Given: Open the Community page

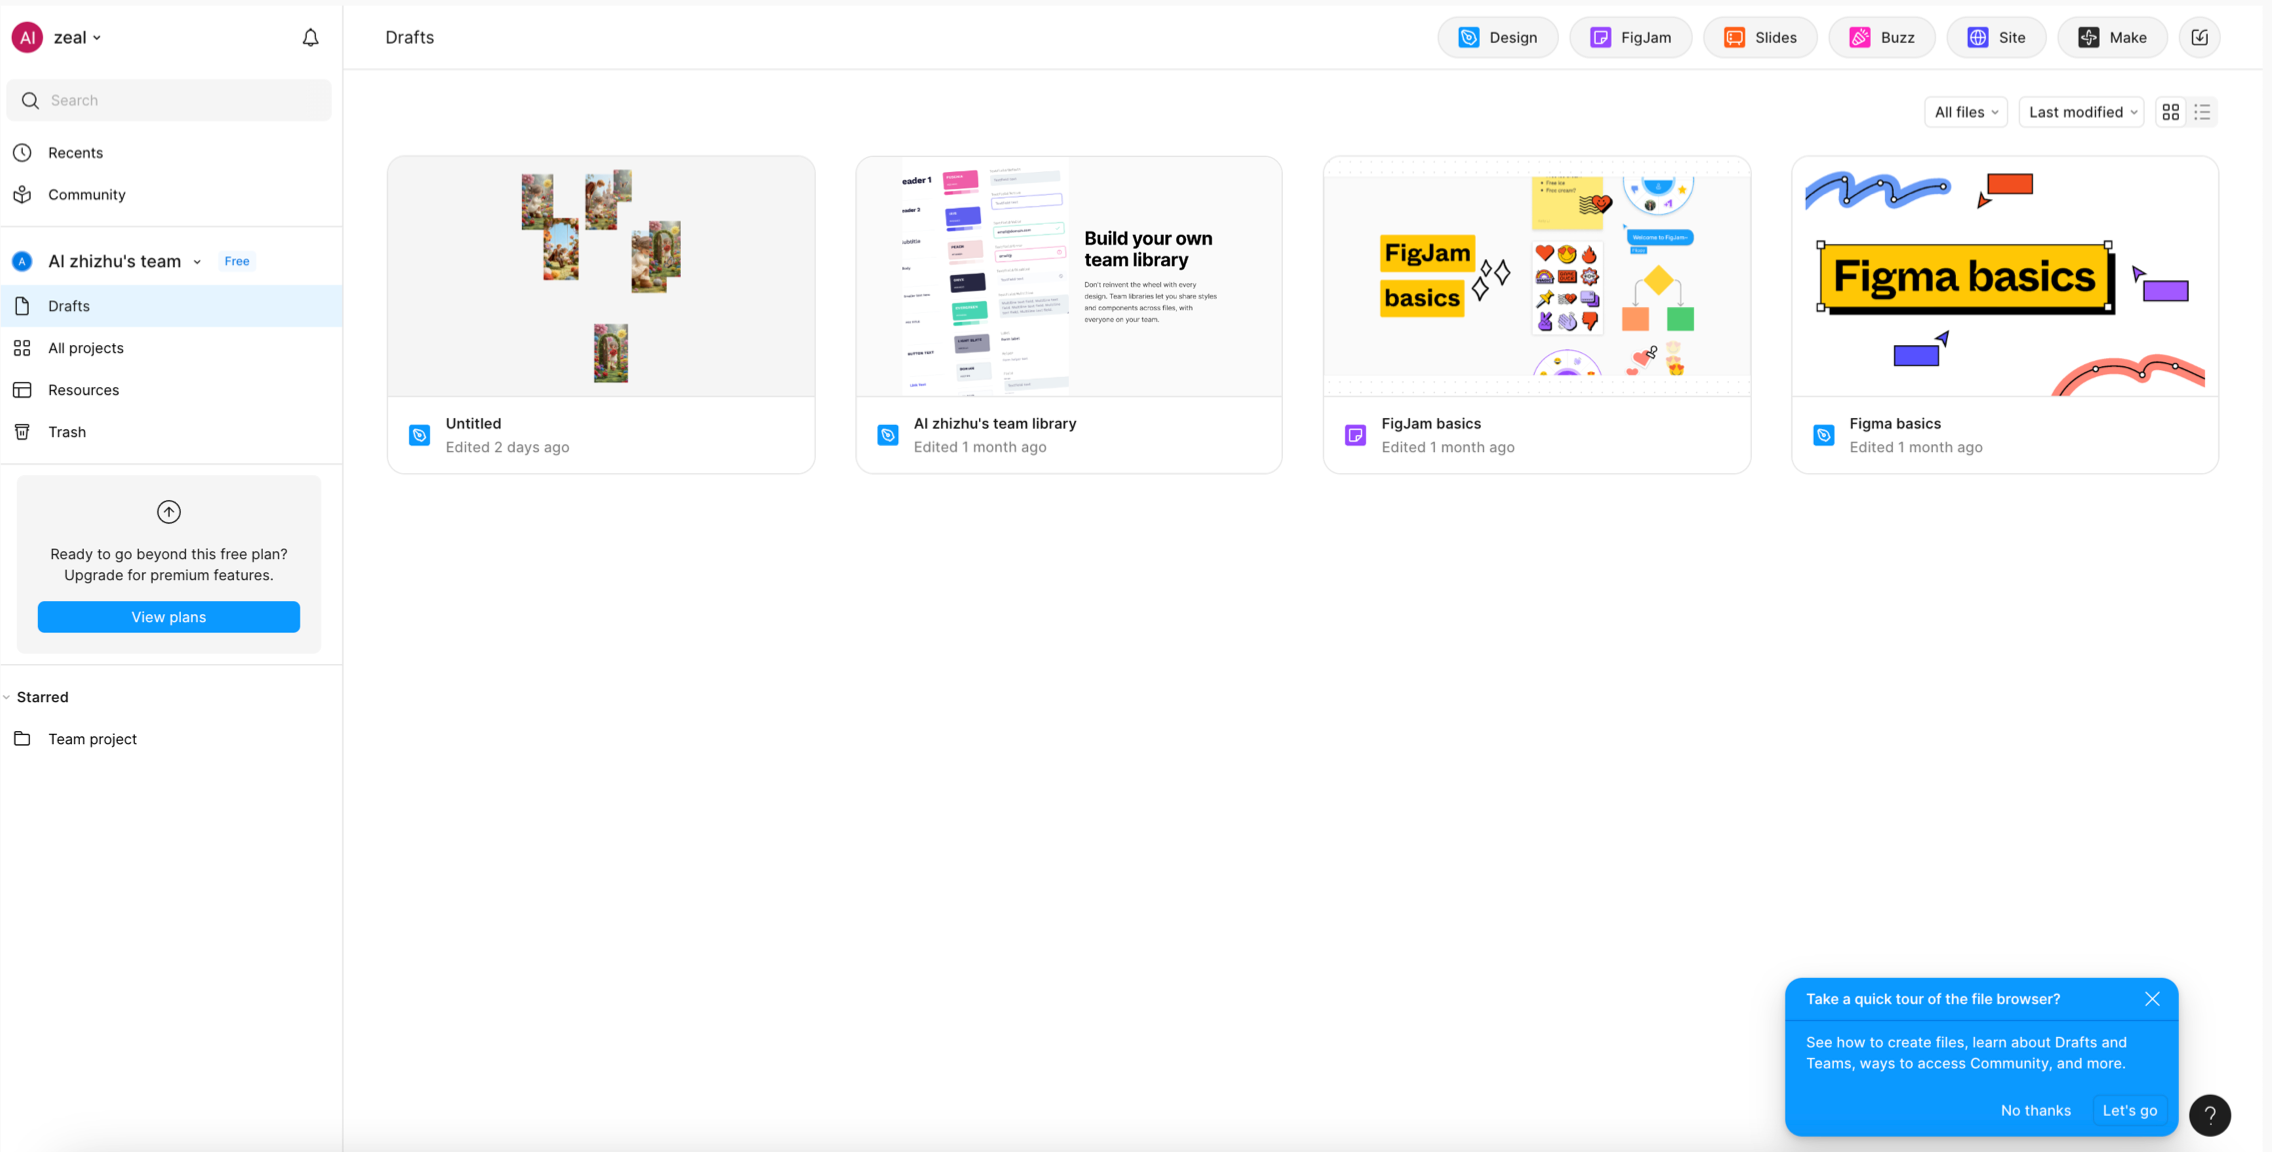Looking at the screenshot, I should point(171,195).
